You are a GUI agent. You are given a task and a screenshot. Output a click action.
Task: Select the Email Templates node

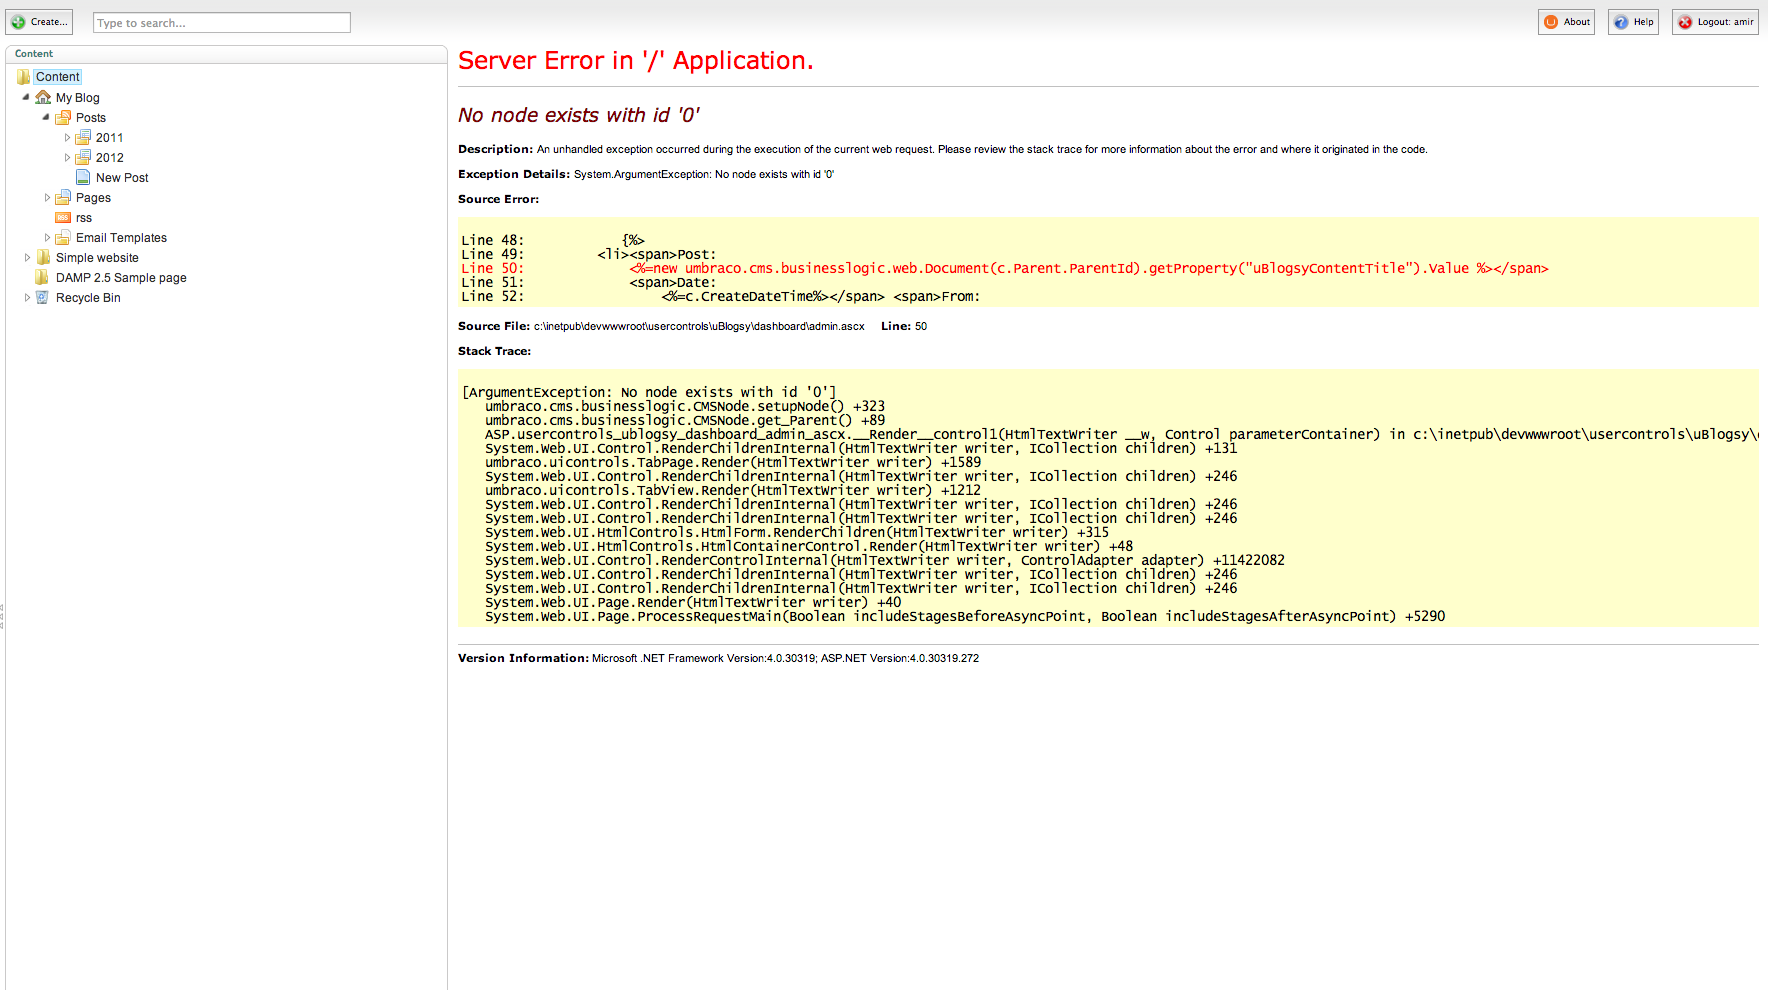(x=121, y=238)
